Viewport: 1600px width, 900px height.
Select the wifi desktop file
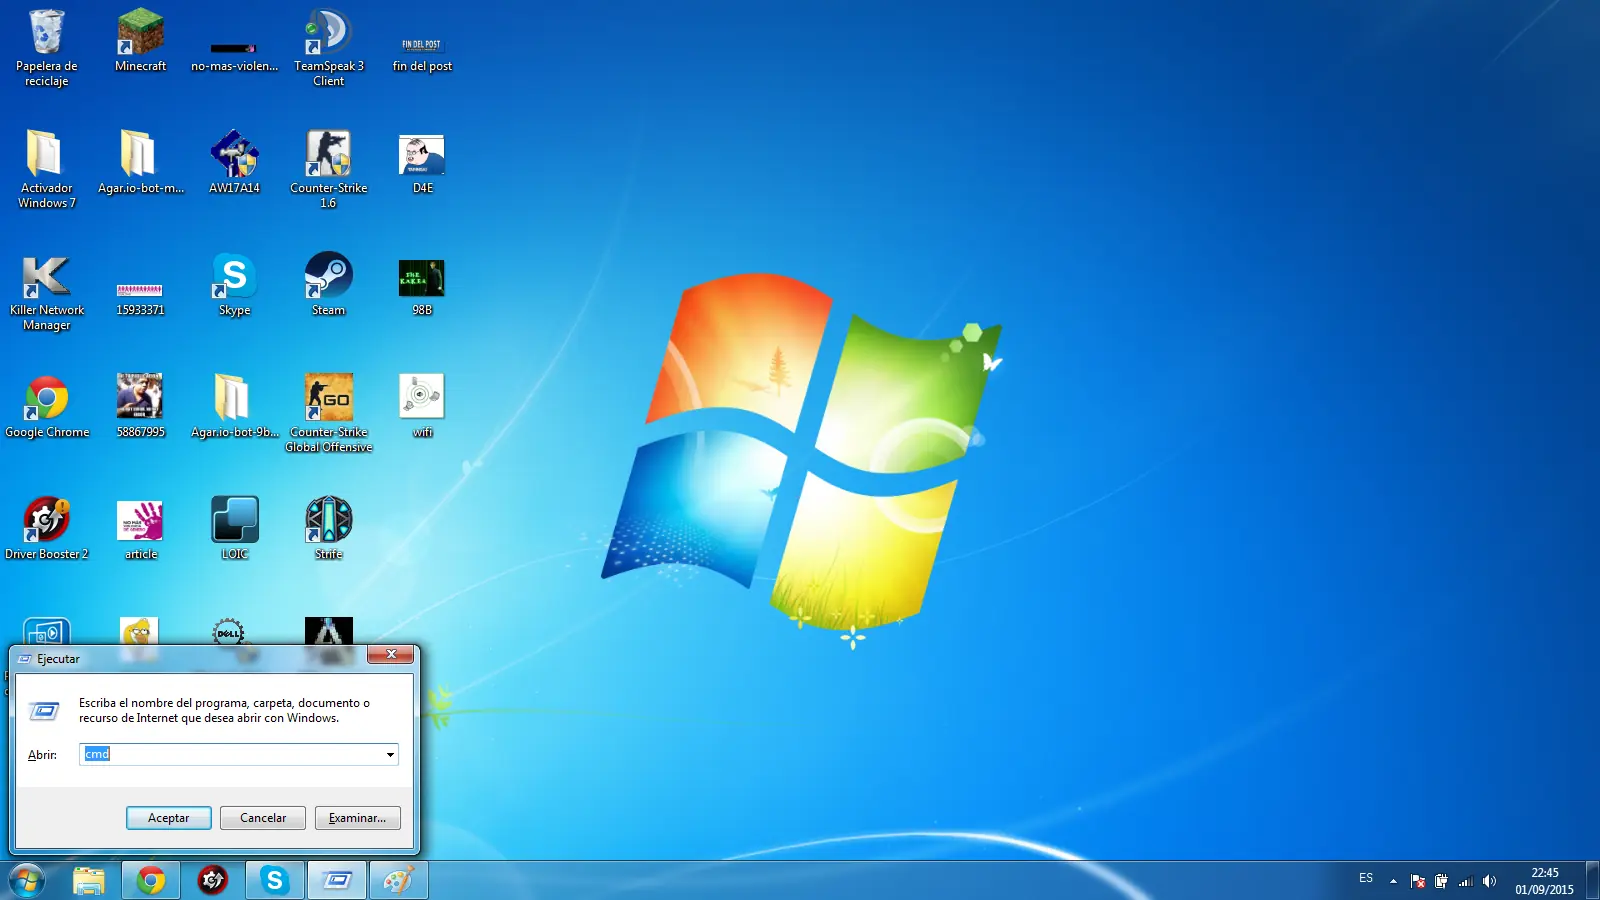422,406
